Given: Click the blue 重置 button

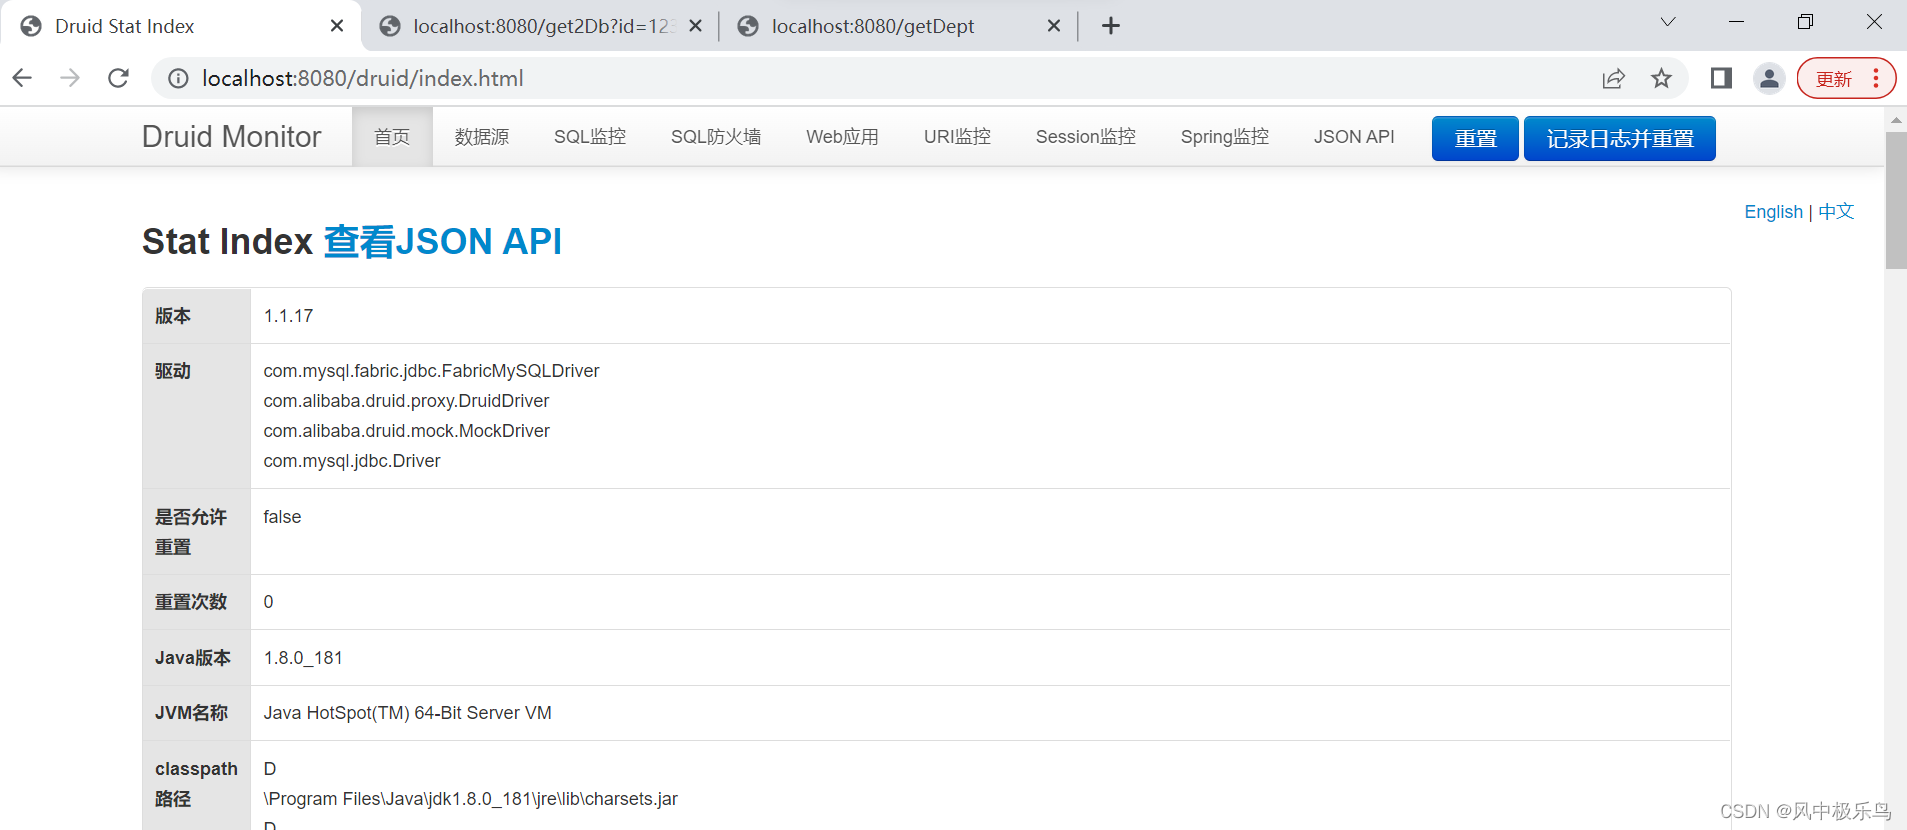Looking at the screenshot, I should [1475, 138].
